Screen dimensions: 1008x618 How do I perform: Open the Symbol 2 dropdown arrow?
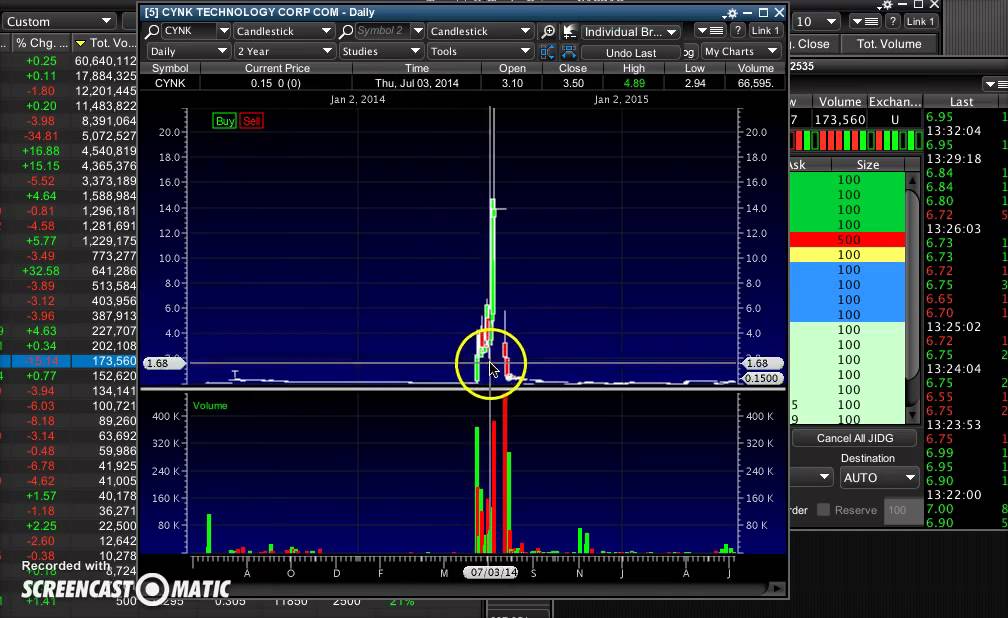(x=417, y=31)
